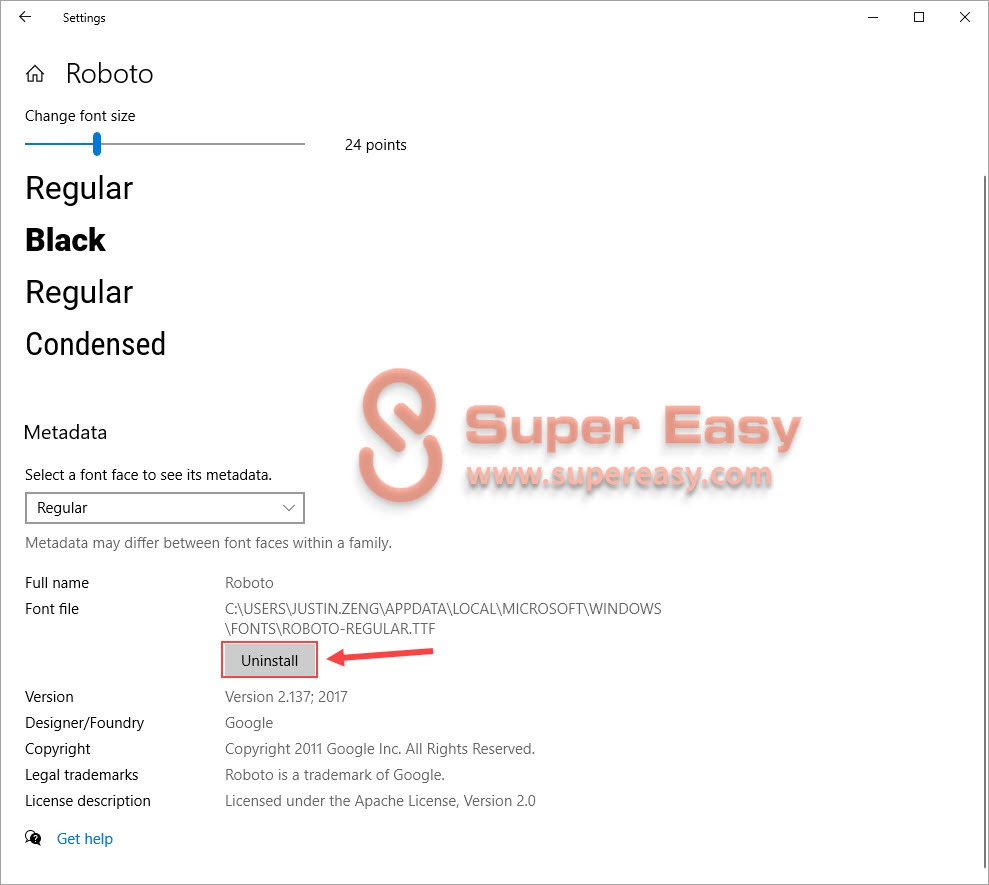The width and height of the screenshot is (989, 885).
Task: Click the 'Roboto is a trademark' text
Action: point(334,775)
